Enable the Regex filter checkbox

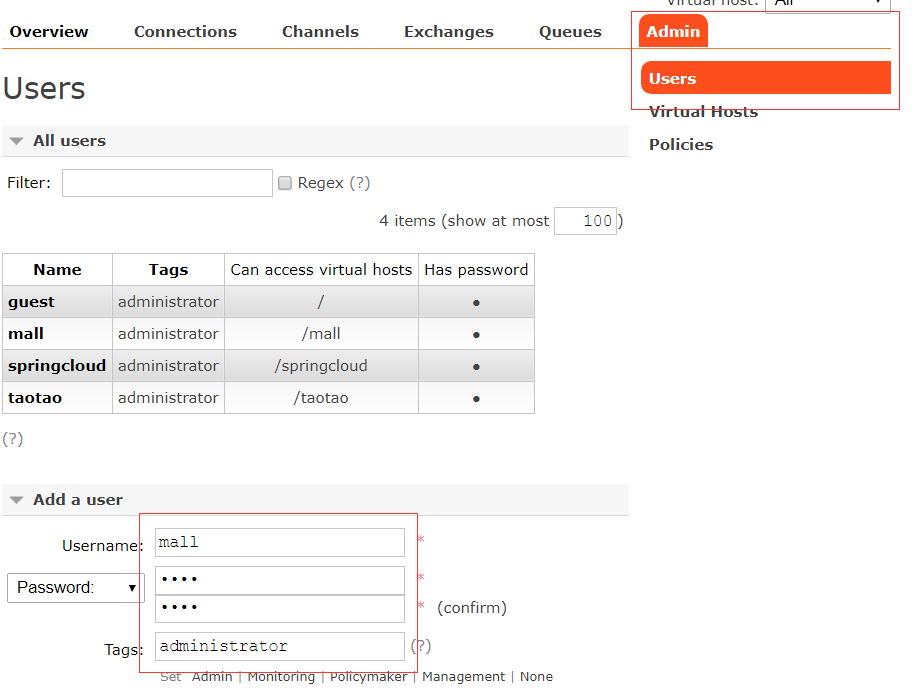(285, 183)
